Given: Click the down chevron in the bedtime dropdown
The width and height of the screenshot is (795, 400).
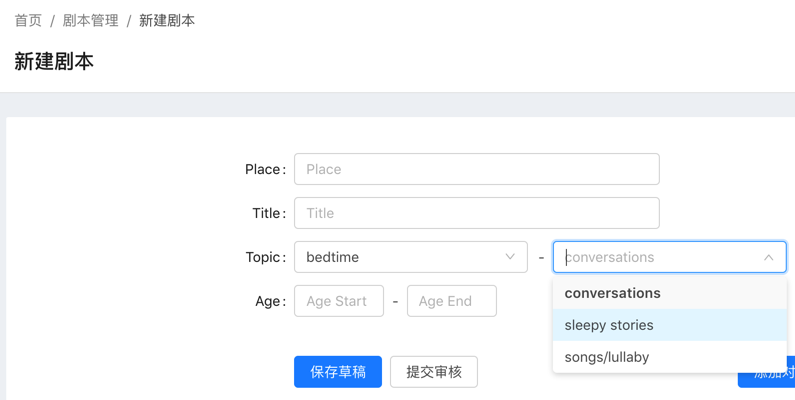Looking at the screenshot, I should coord(510,257).
